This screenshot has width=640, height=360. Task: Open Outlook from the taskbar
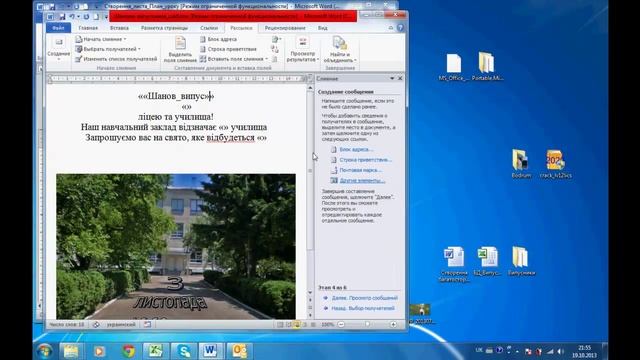point(239,351)
